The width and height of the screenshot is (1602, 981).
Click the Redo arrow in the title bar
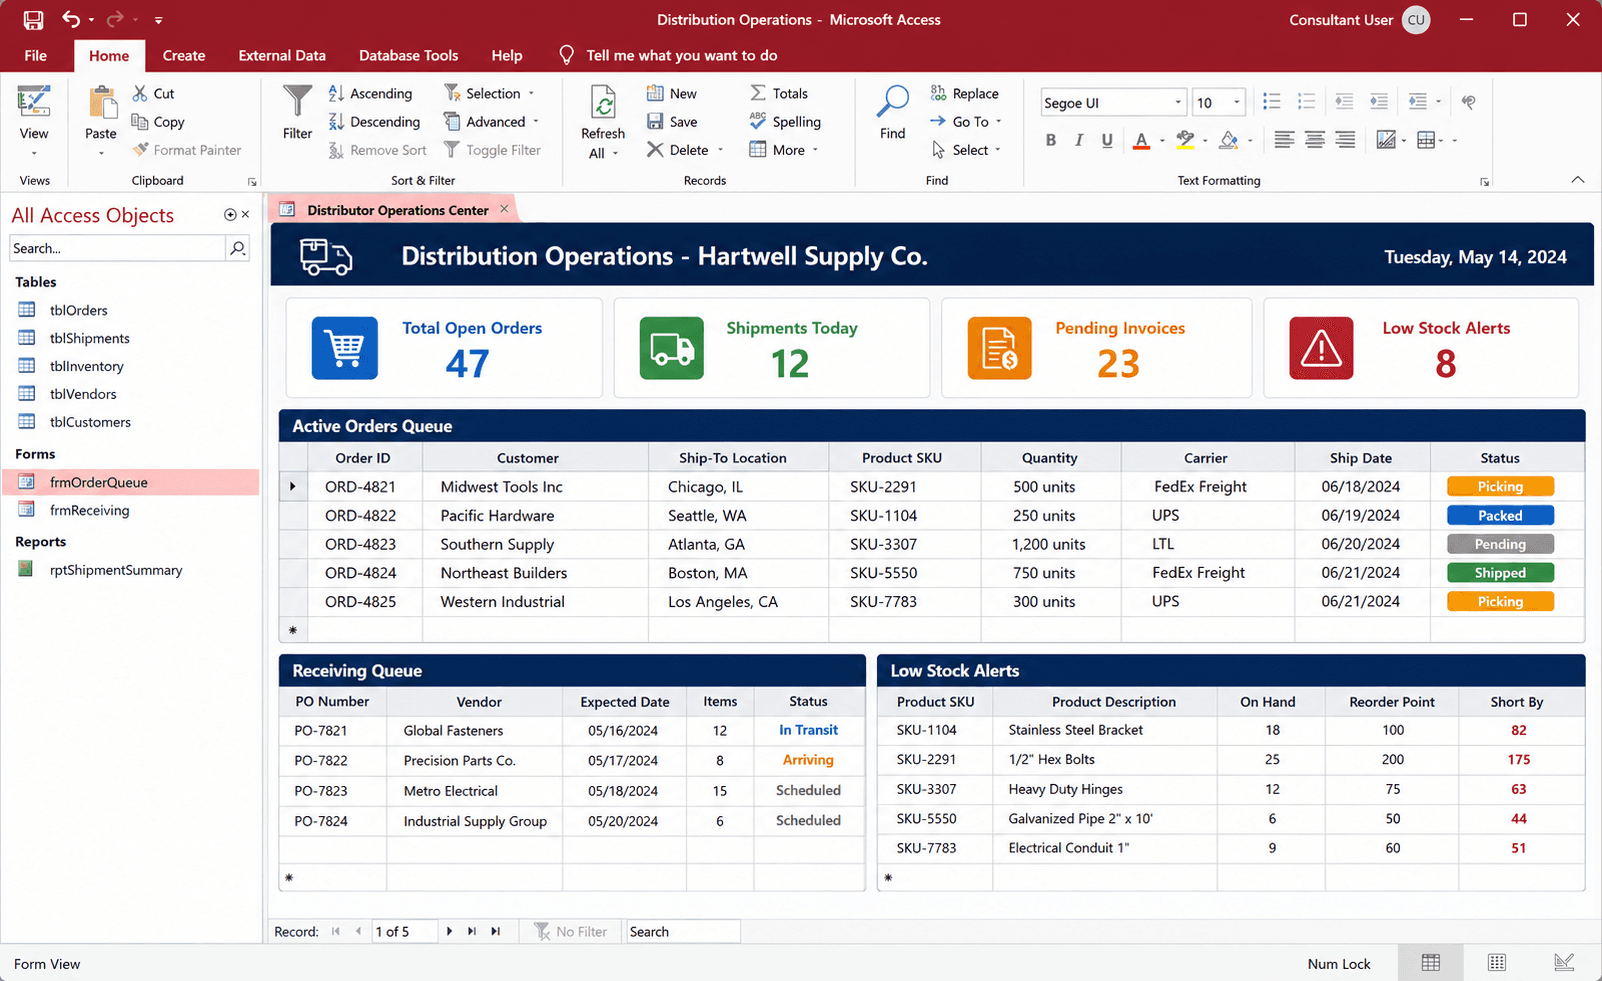(x=115, y=19)
